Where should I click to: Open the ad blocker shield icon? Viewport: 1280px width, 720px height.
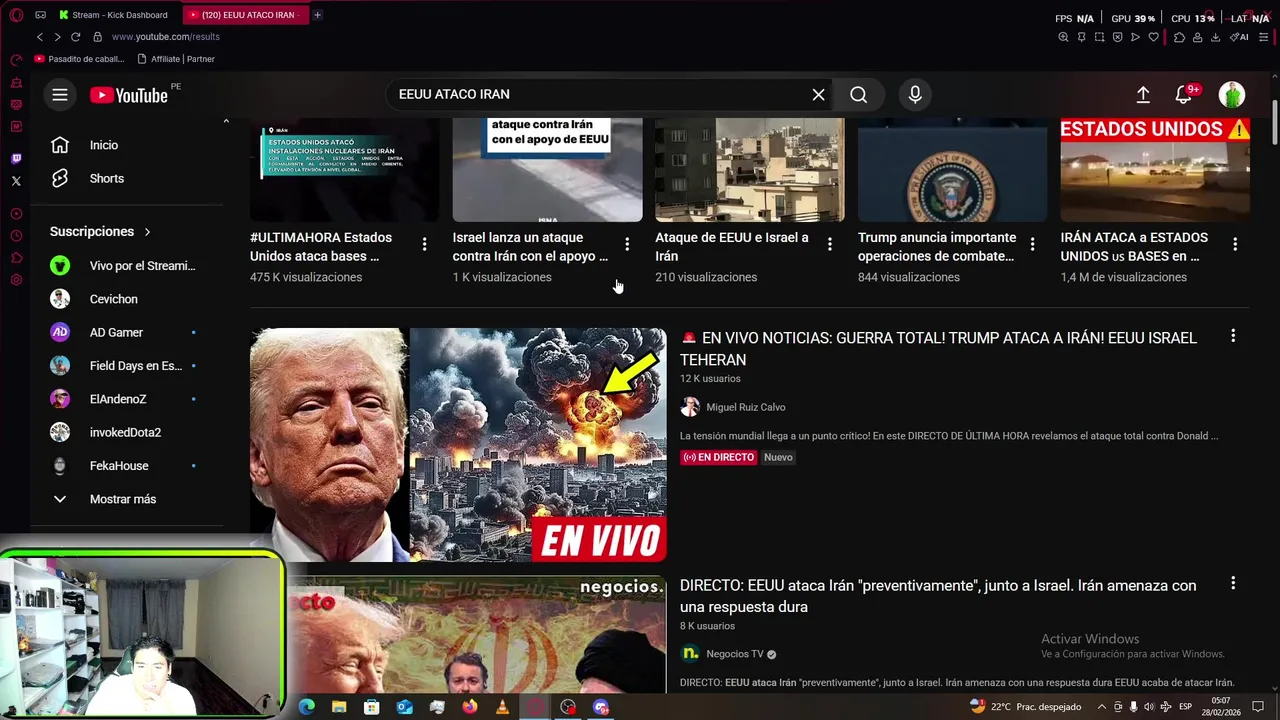pyautogui.click(x=1117, y=37)
